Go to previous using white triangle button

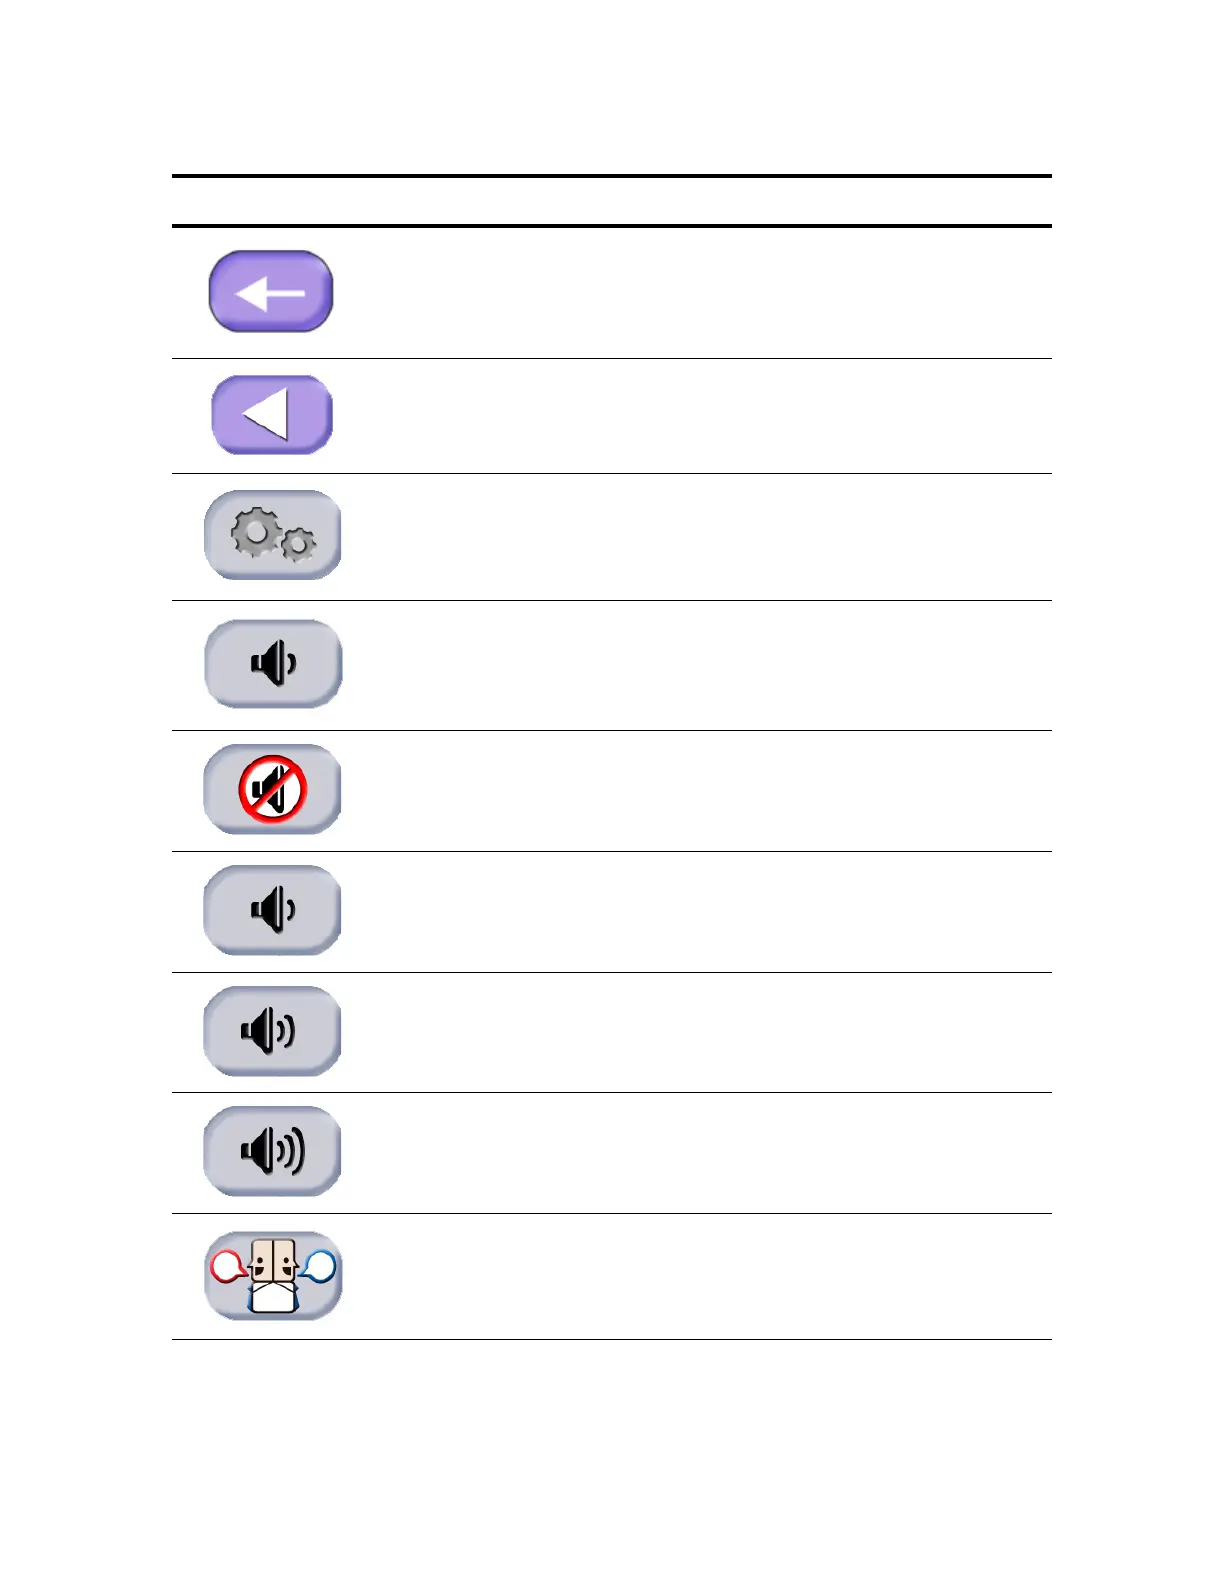(272, 415)
